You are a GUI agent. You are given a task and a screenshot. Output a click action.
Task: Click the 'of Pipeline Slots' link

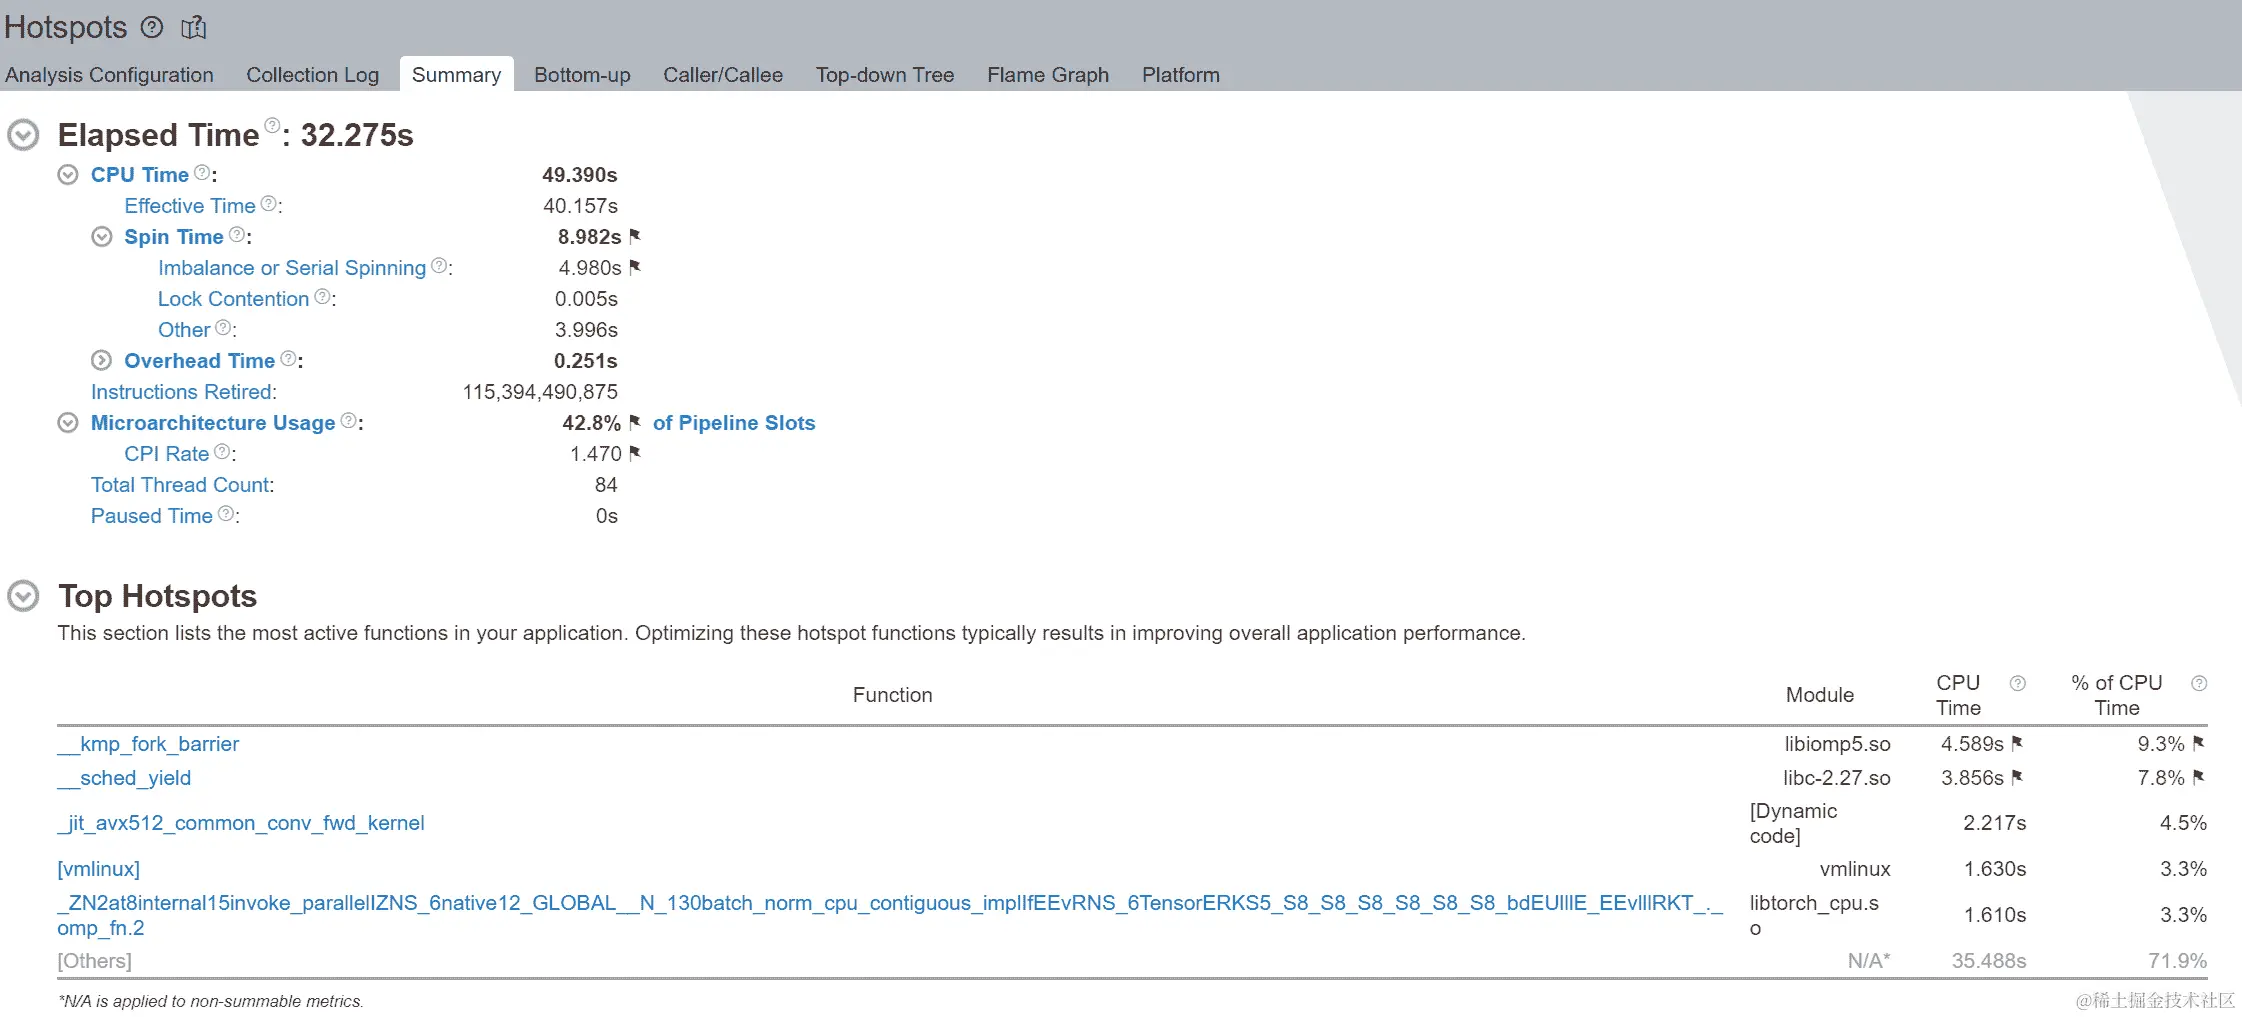click(x=734, y=423)
